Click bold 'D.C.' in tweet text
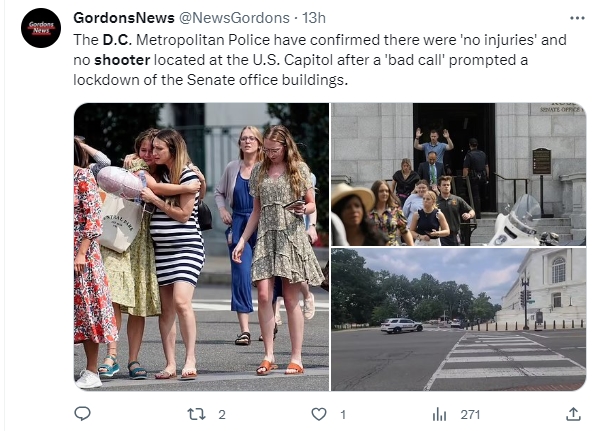The width and height of the screenshot is (602, 431). [x=117, y=40]
